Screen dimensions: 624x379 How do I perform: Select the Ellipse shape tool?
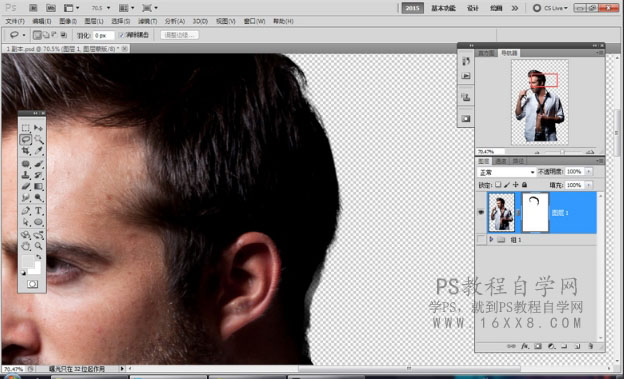(39, 222)
